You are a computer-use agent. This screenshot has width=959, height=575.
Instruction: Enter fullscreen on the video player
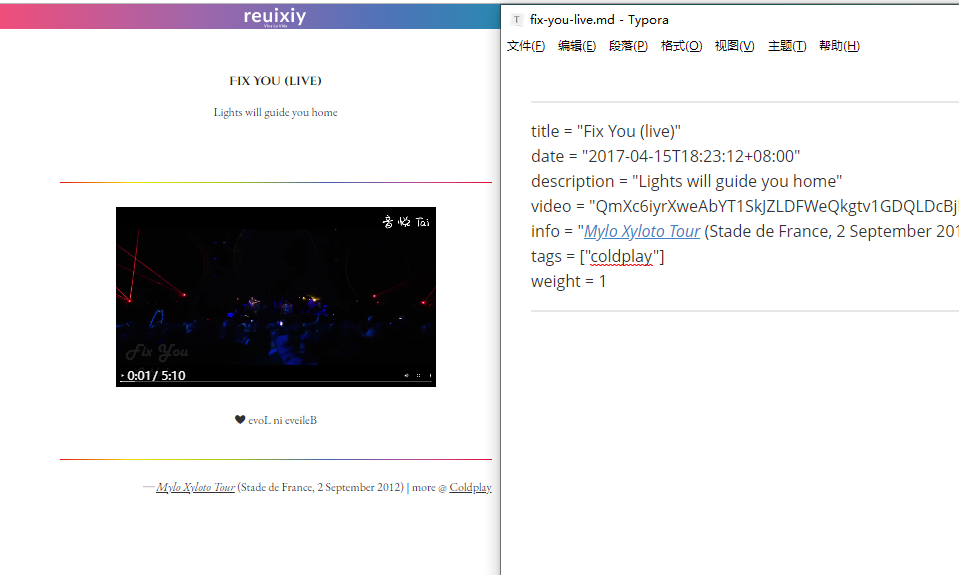418,376
